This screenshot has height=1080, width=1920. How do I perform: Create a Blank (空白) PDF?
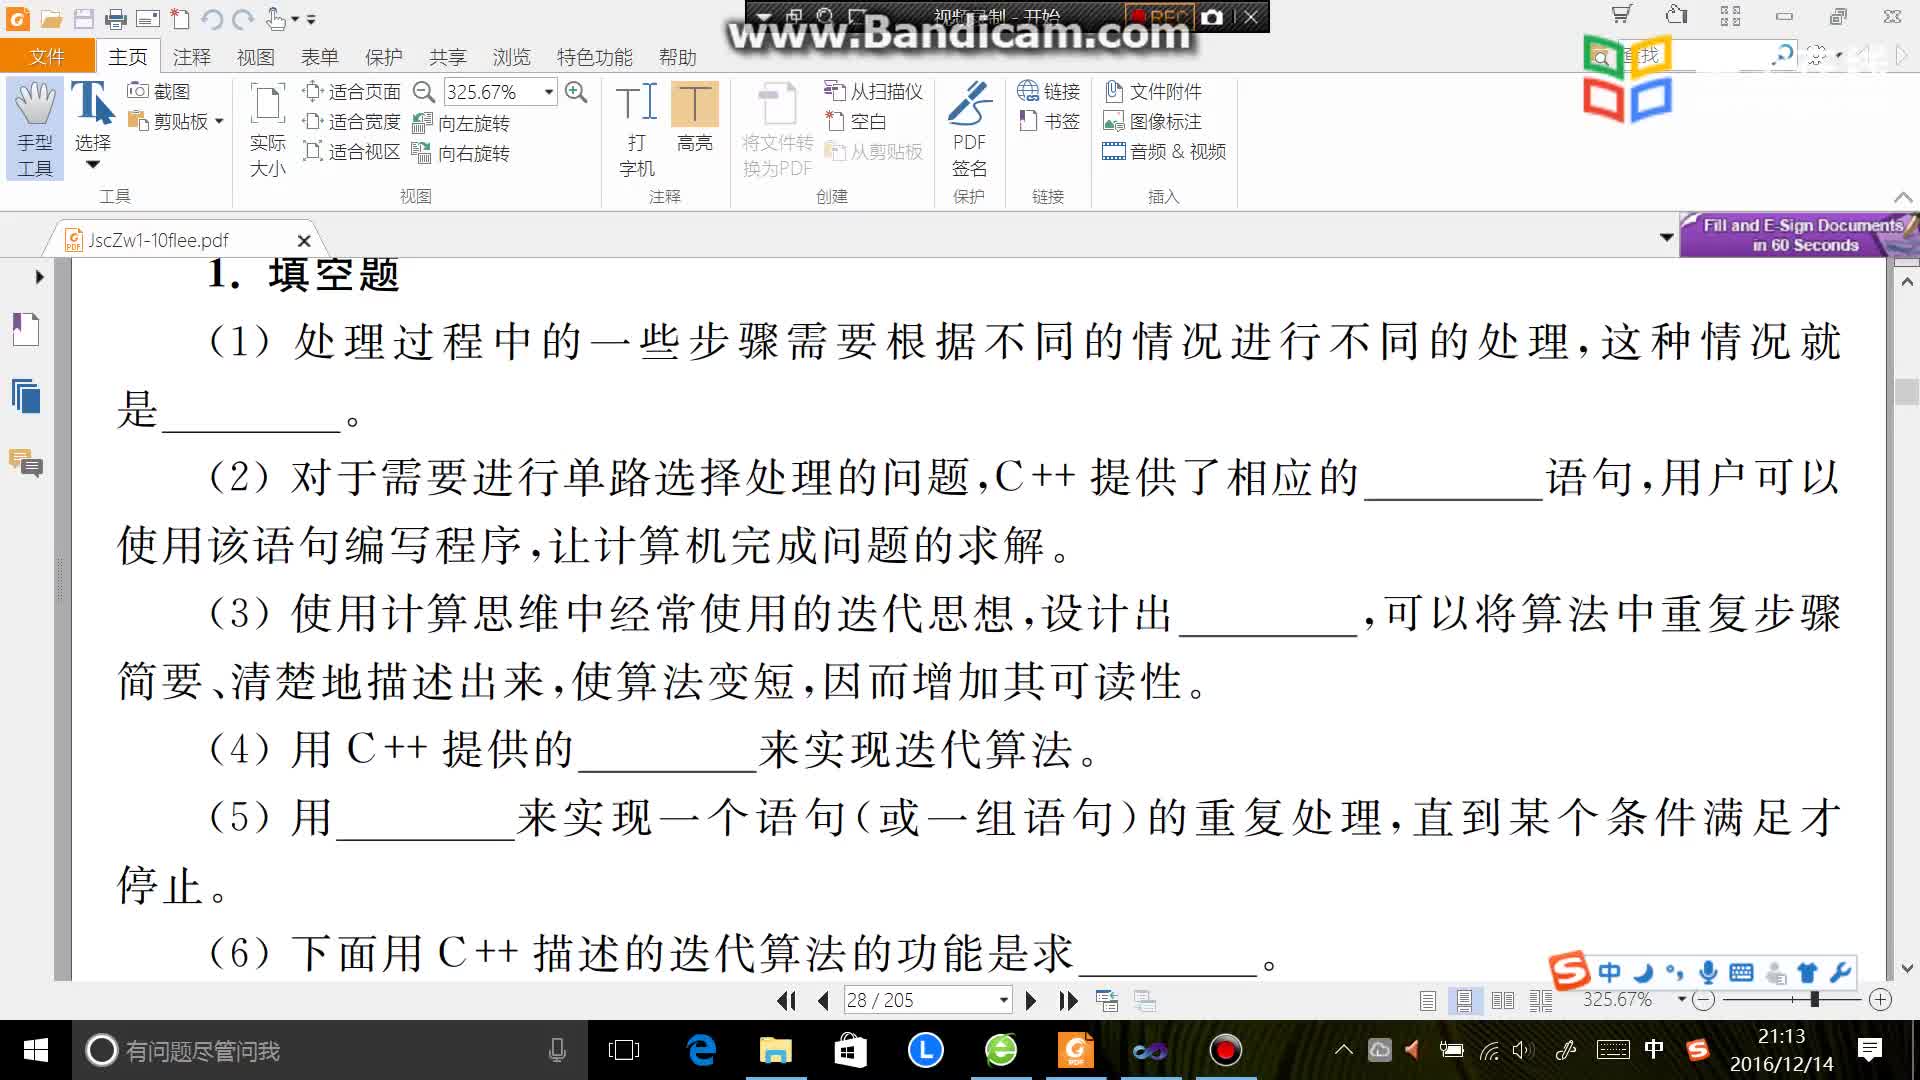[856, 122]
